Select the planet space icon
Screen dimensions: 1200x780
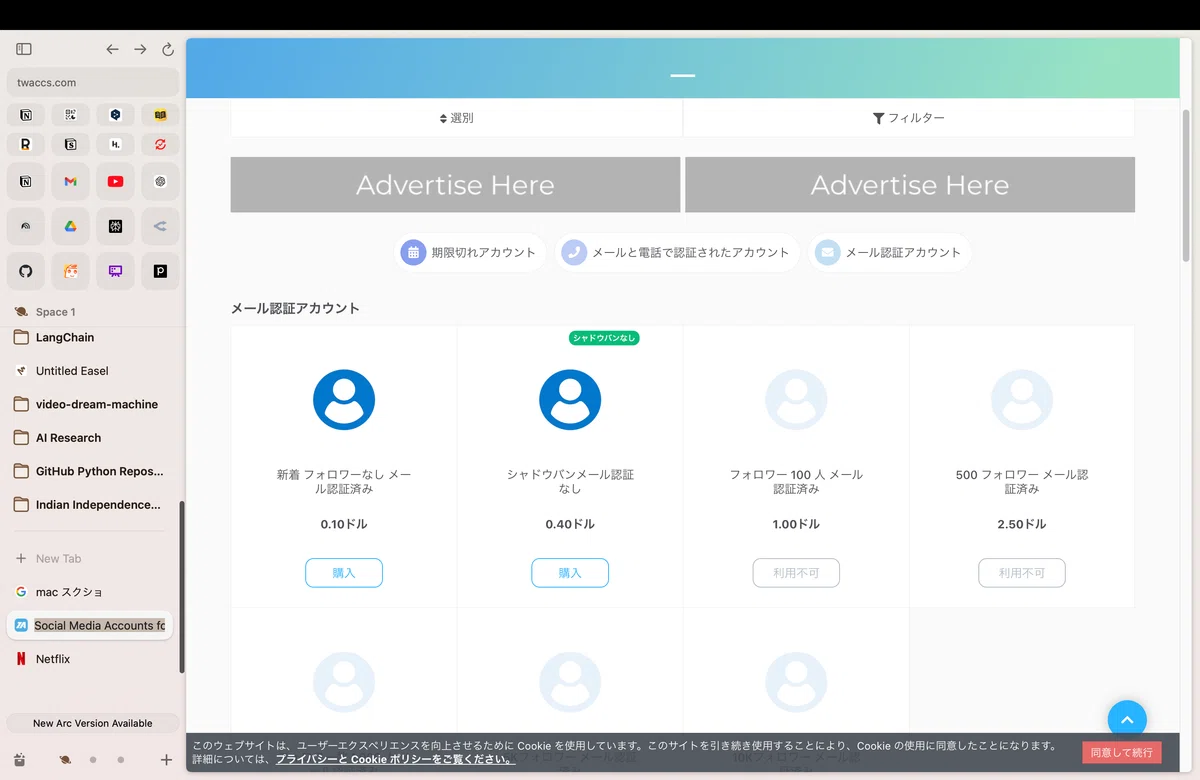[64, 760]
